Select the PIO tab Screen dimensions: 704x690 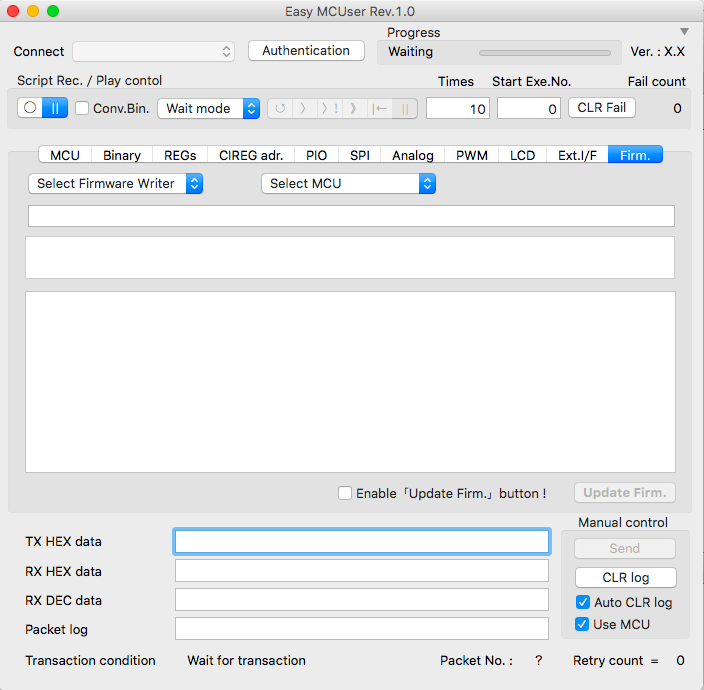point(317,155)
